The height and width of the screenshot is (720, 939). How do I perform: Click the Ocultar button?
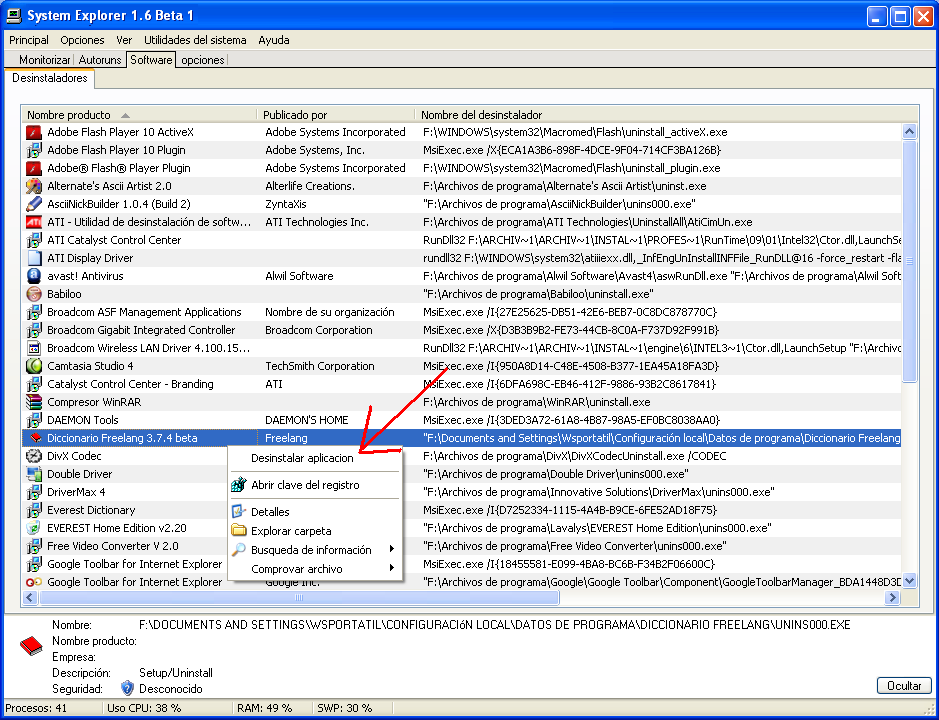pos(904,685)
